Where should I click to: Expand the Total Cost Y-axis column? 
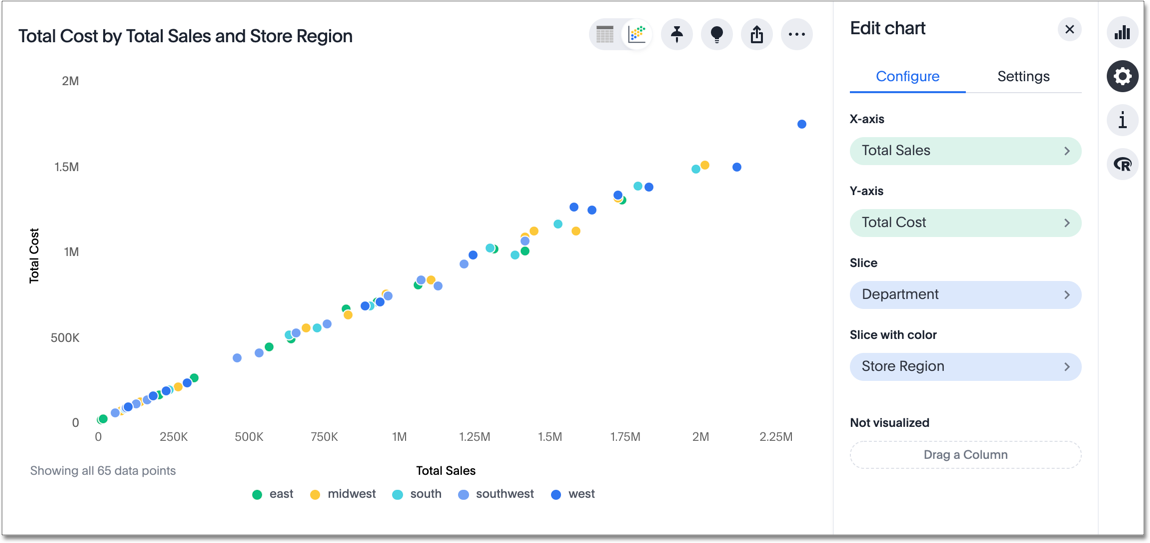(965, 223)
